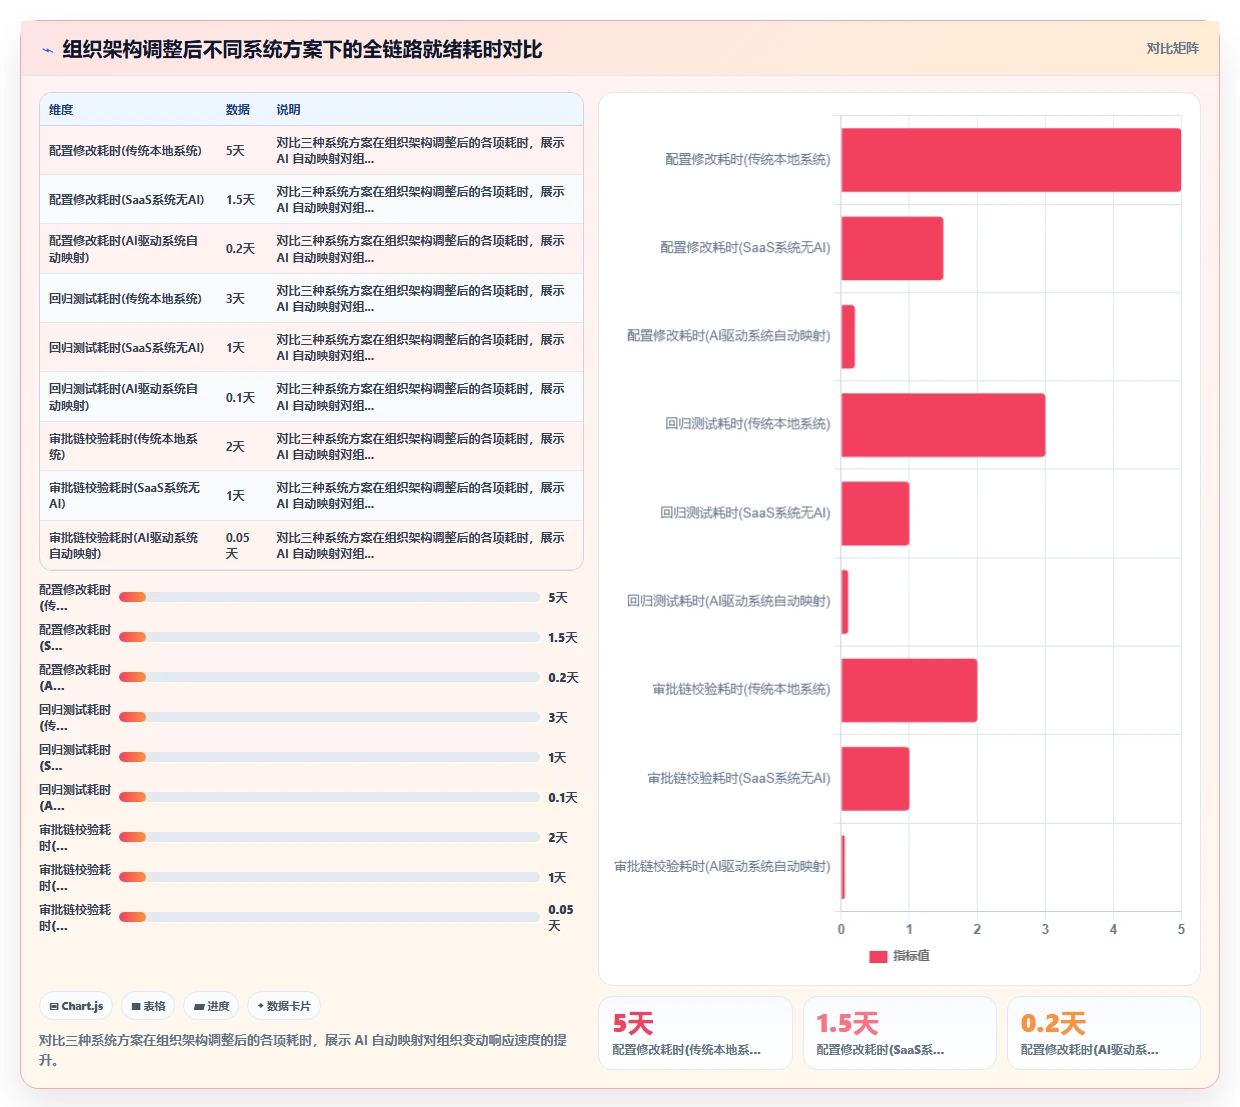Click the 说明 column header

click(x=288, y=110)
